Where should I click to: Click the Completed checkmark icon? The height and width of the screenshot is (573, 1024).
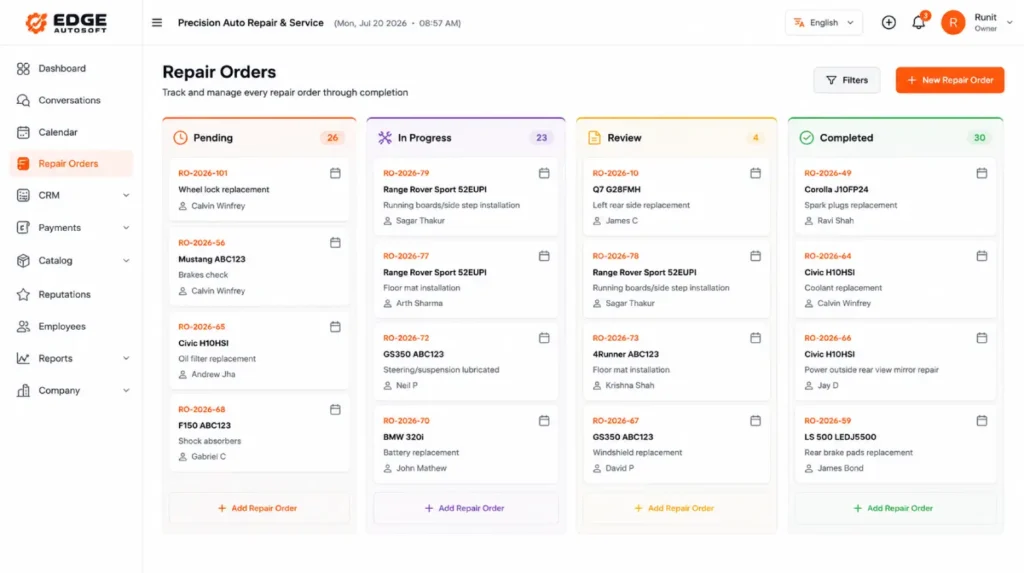point(807,138)
